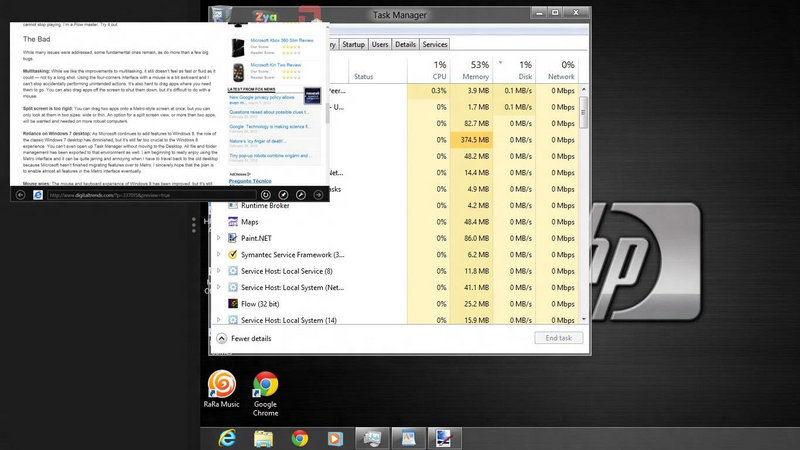Screen dimensions: 800x450
Task: Expand the Paint.NET process group
Action: [219, 238]
